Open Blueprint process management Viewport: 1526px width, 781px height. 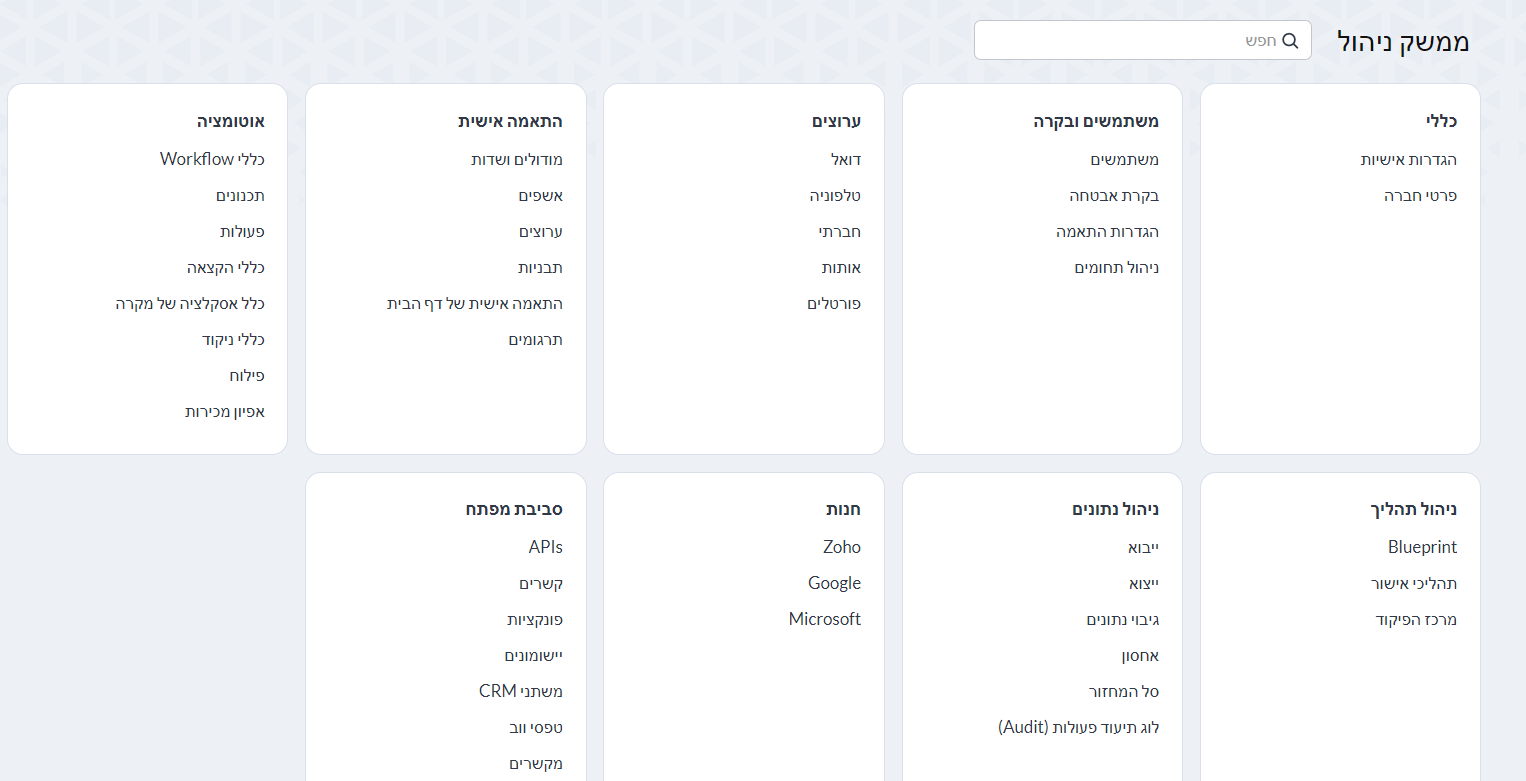coord(1422,548)
